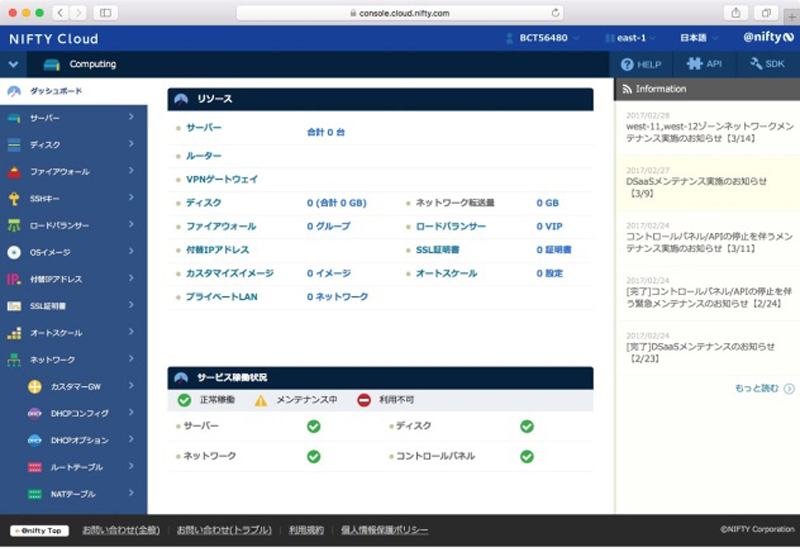This screenshot has width=800, height=552.
Task: Open the BCT56480 account dropdown
Action: [543, 38]
